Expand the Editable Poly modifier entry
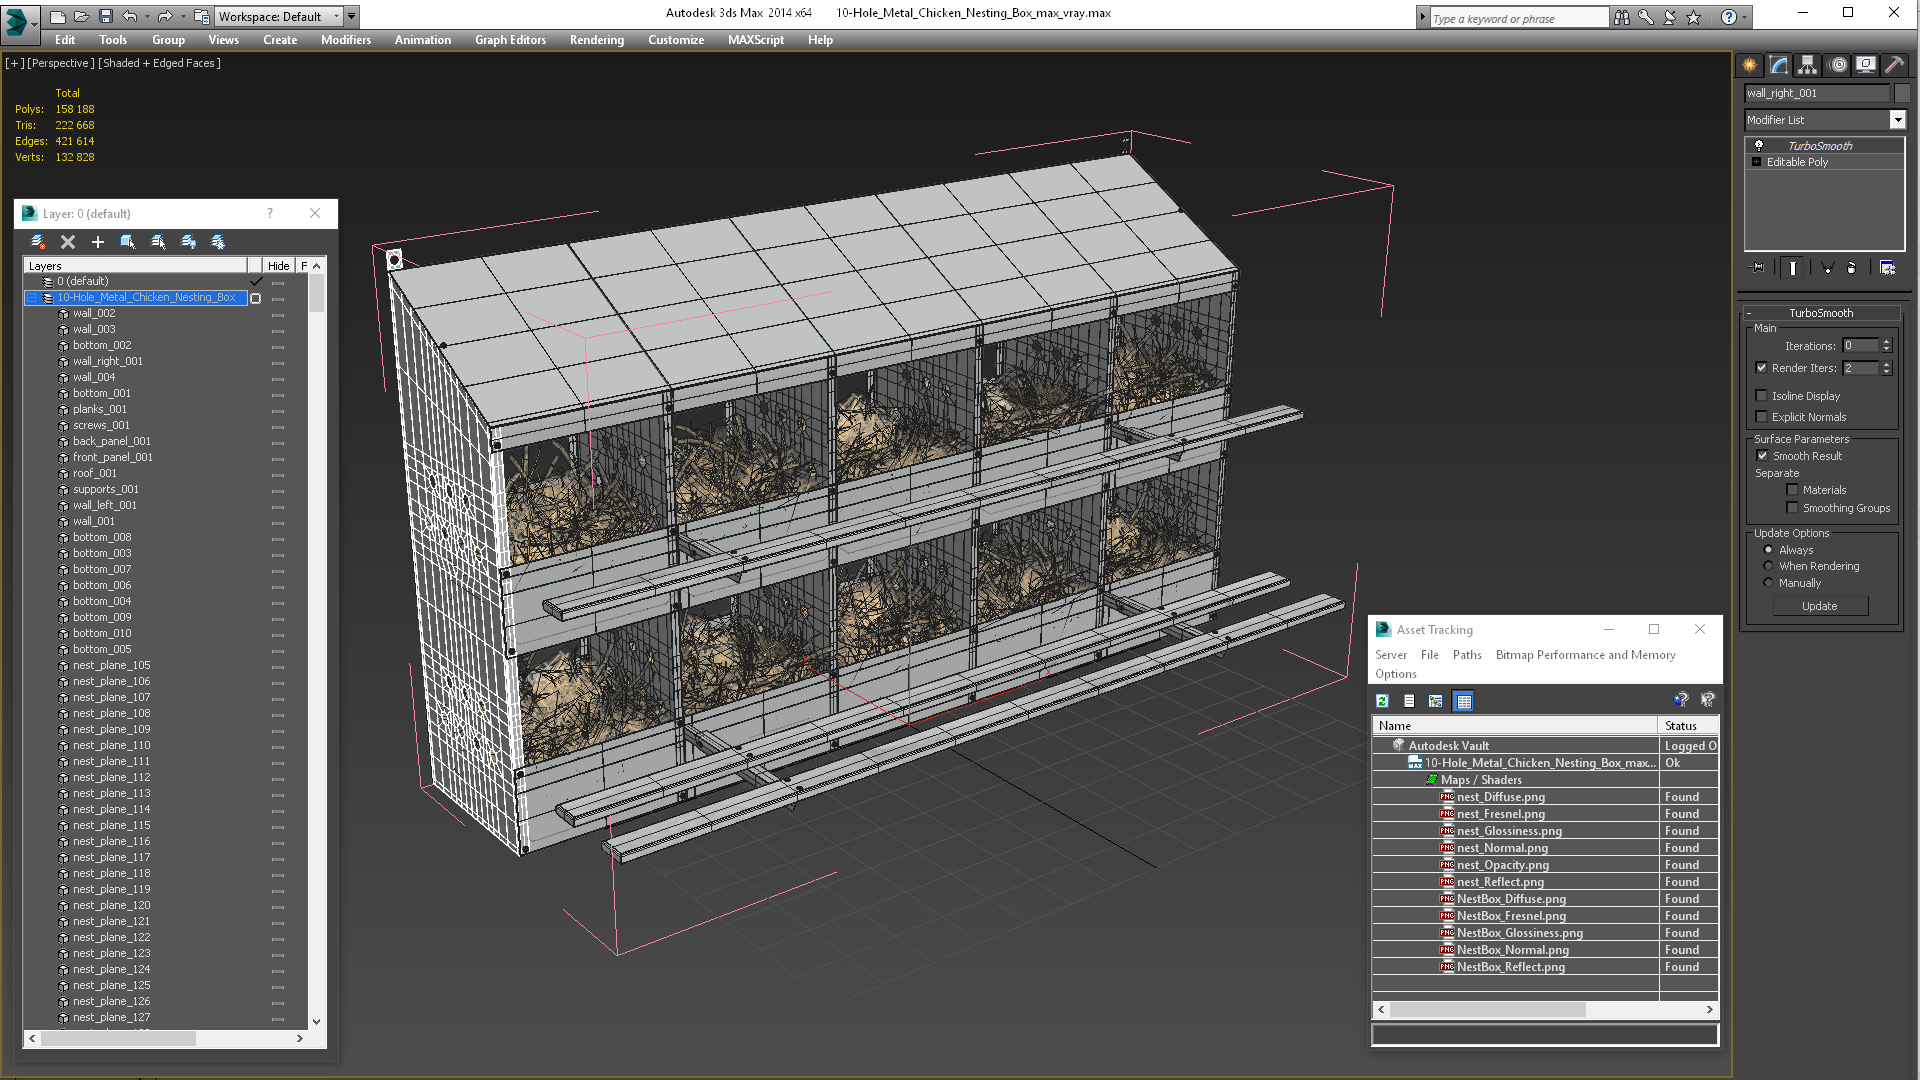The height and width of the screenshot is (1080, 1920). click(1756, 162)
